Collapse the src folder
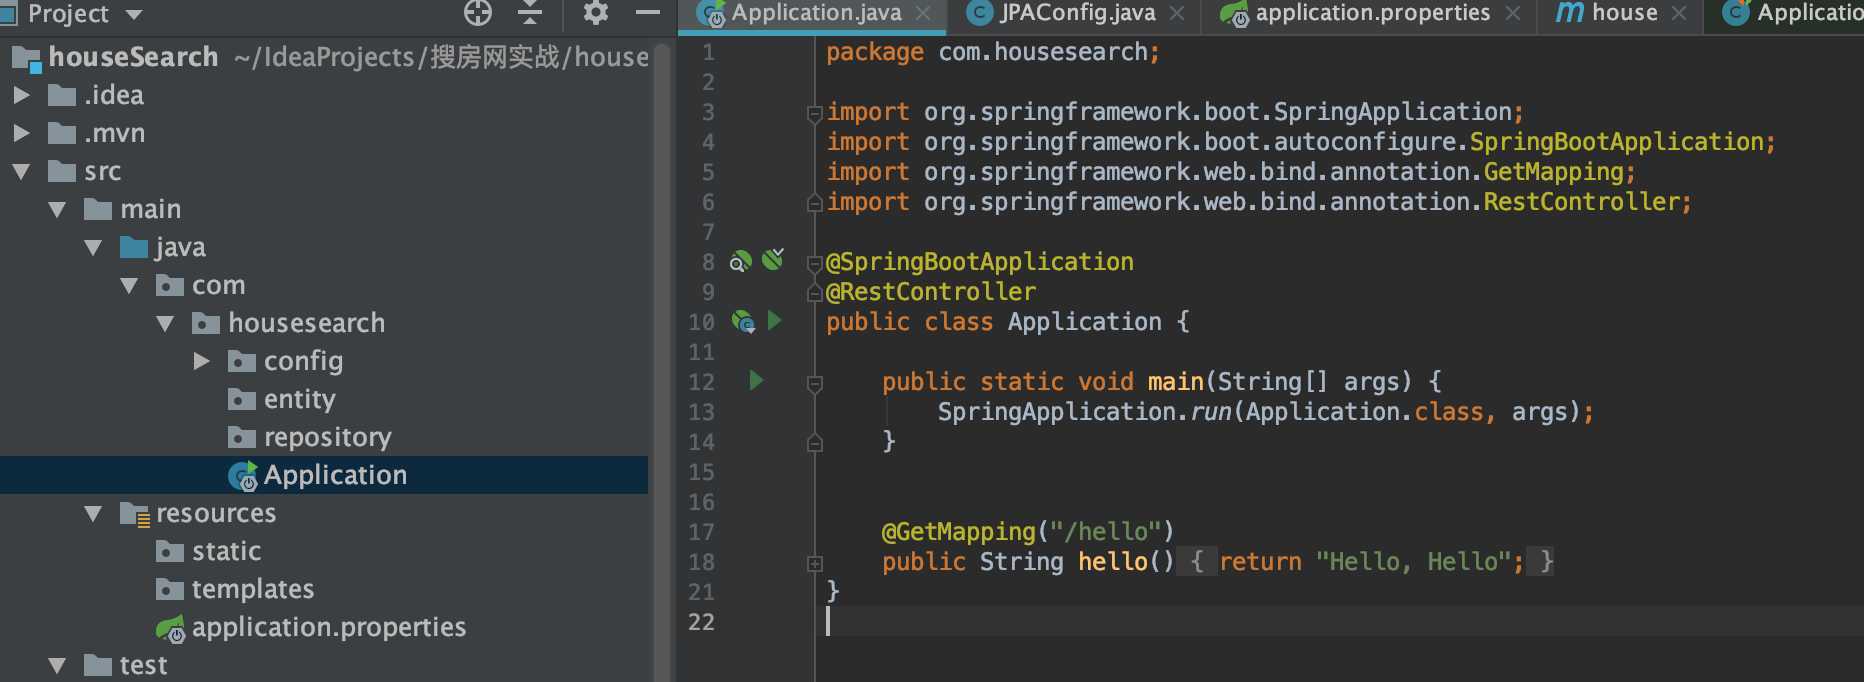1864x682 pixels. tap(21, 172)
